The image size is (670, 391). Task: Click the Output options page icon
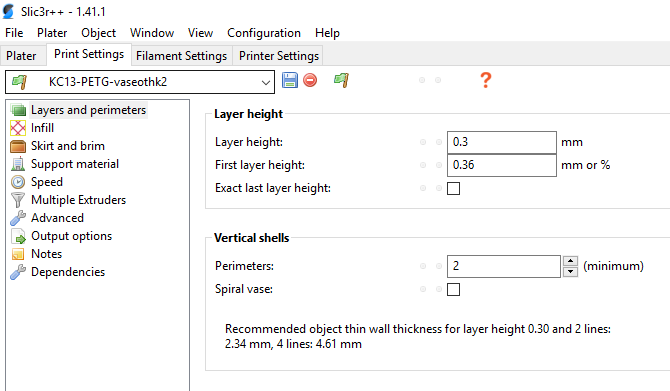pos(18,236)
